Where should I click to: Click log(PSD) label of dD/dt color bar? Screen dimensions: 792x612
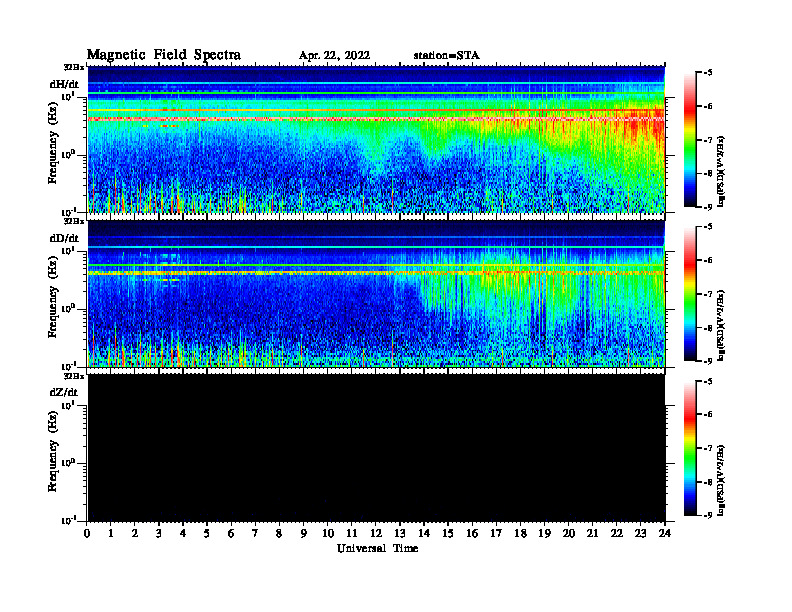coord(722,325)
